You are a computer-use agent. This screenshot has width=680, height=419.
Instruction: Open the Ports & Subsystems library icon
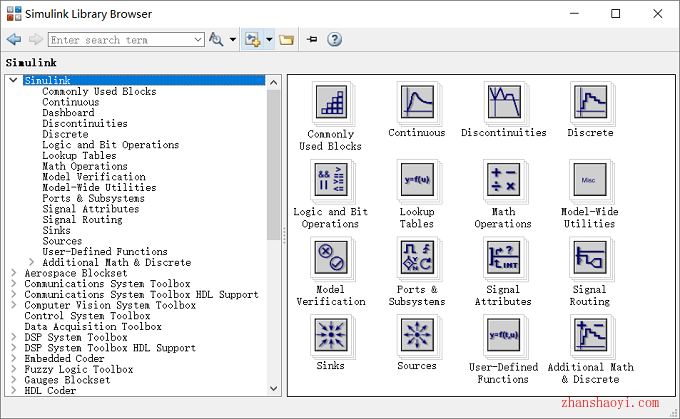point(418,258)
